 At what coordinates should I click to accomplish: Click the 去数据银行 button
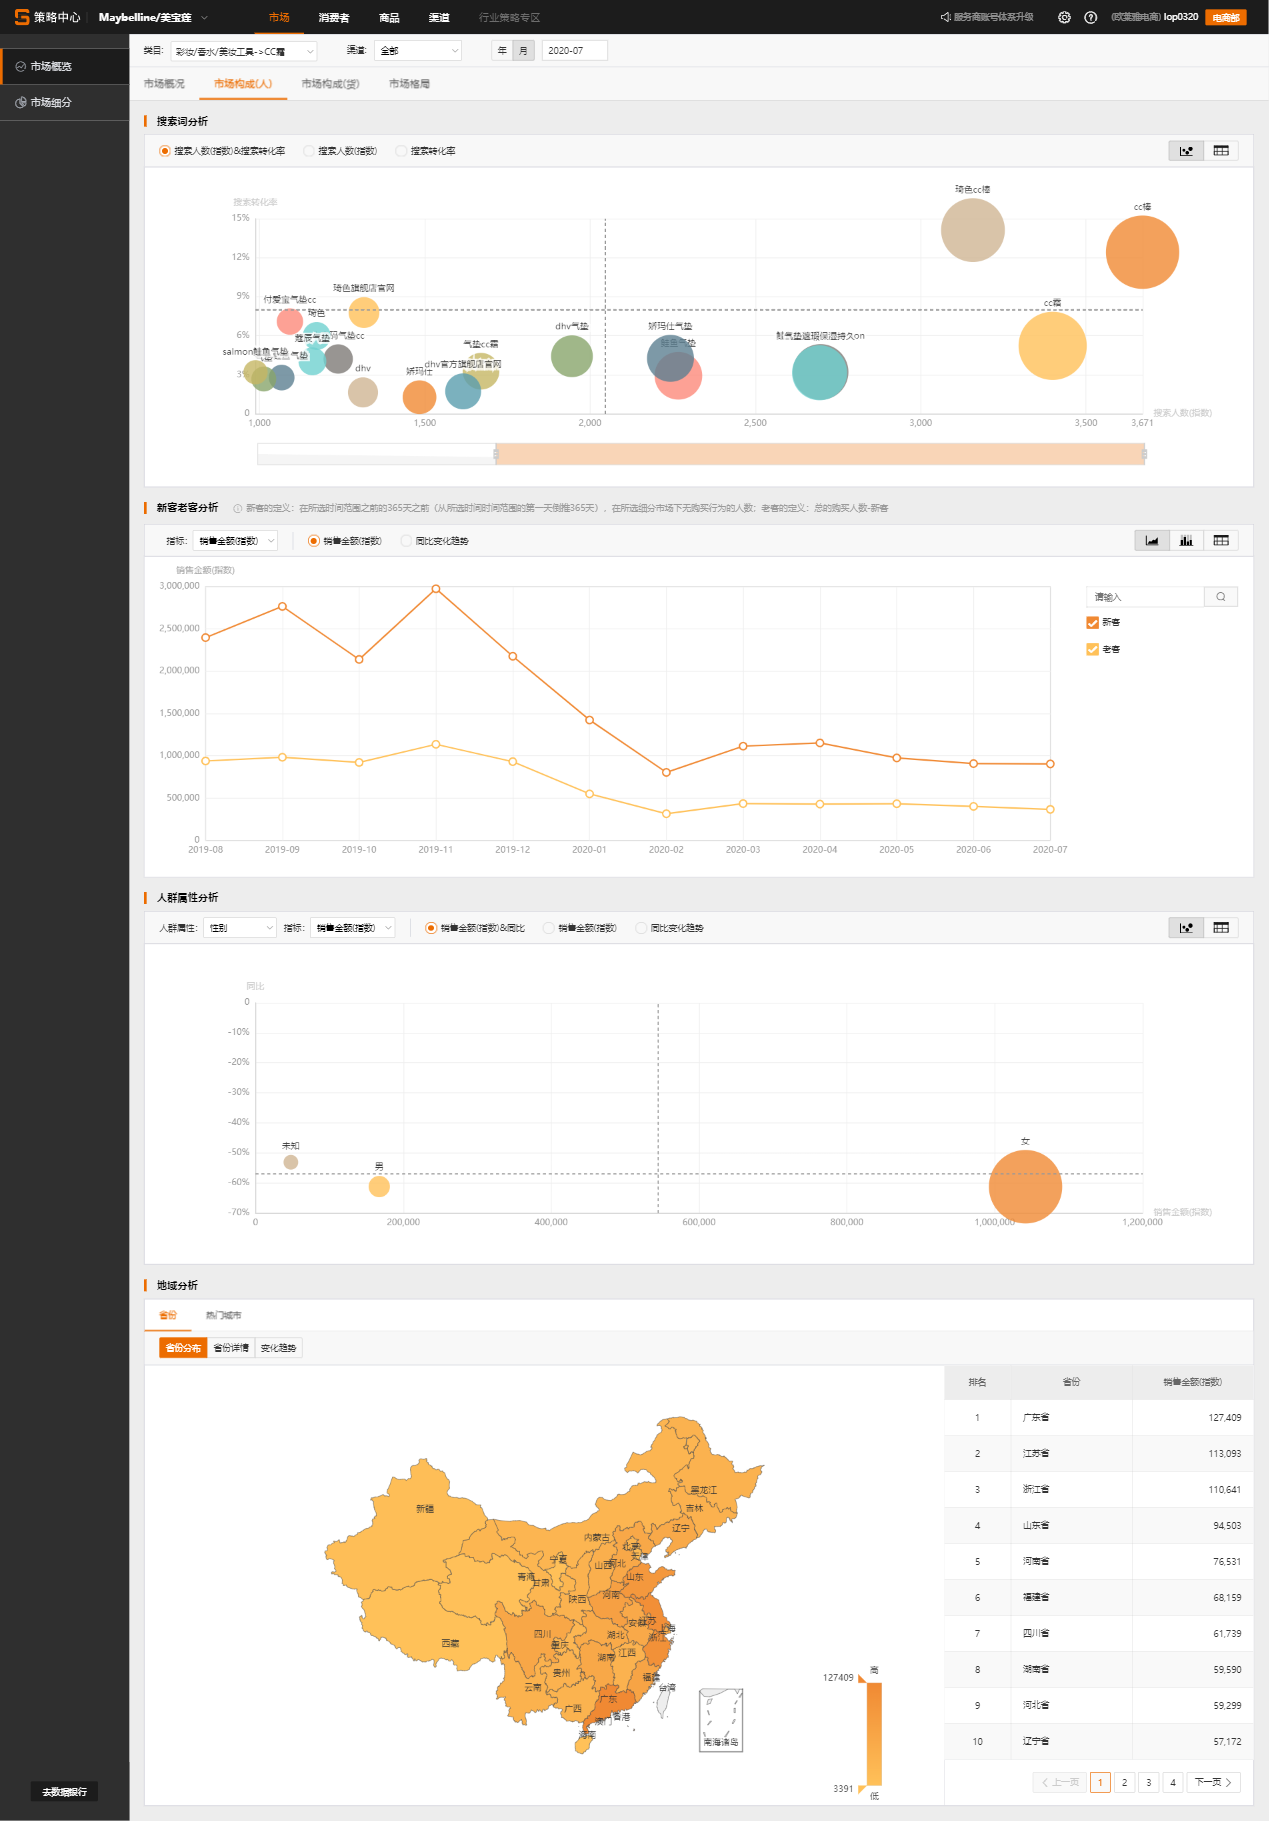point(64,1792)
